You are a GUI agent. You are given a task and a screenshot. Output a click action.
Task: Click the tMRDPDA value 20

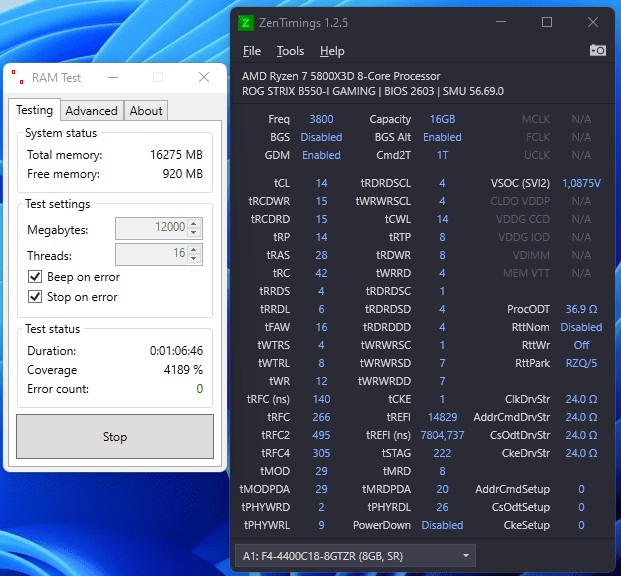442,489
